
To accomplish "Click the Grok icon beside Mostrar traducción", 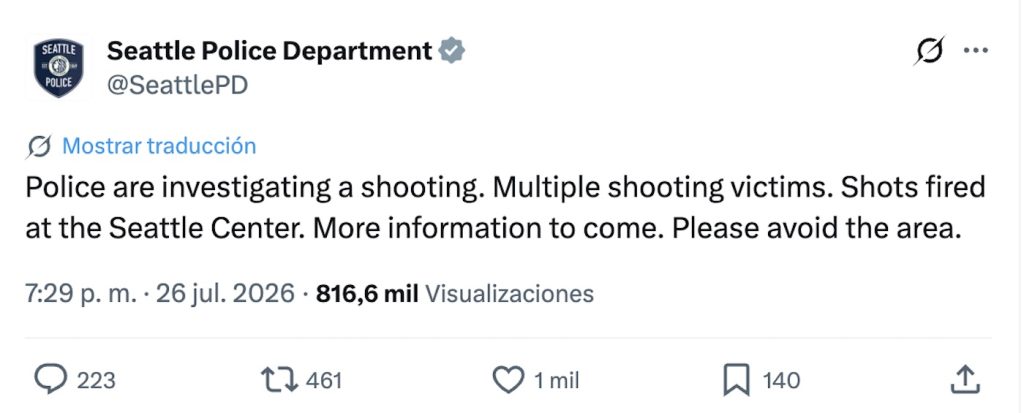I will (x=39, y=146).
